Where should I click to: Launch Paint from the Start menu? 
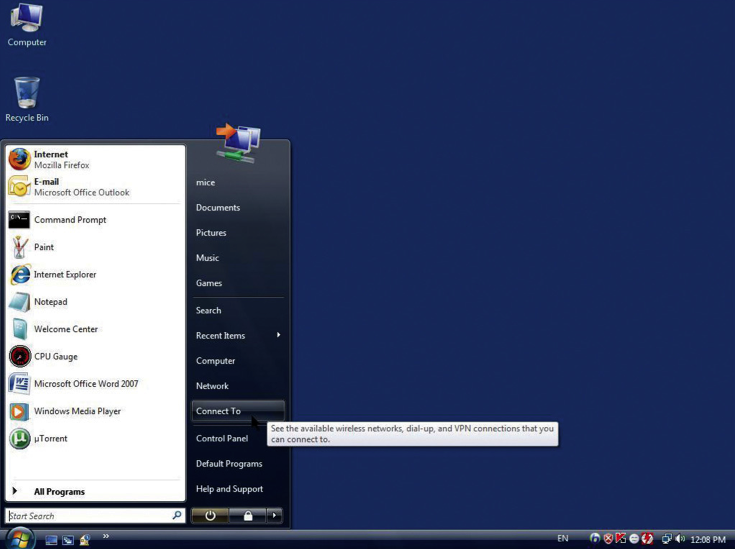click(96, 247)
